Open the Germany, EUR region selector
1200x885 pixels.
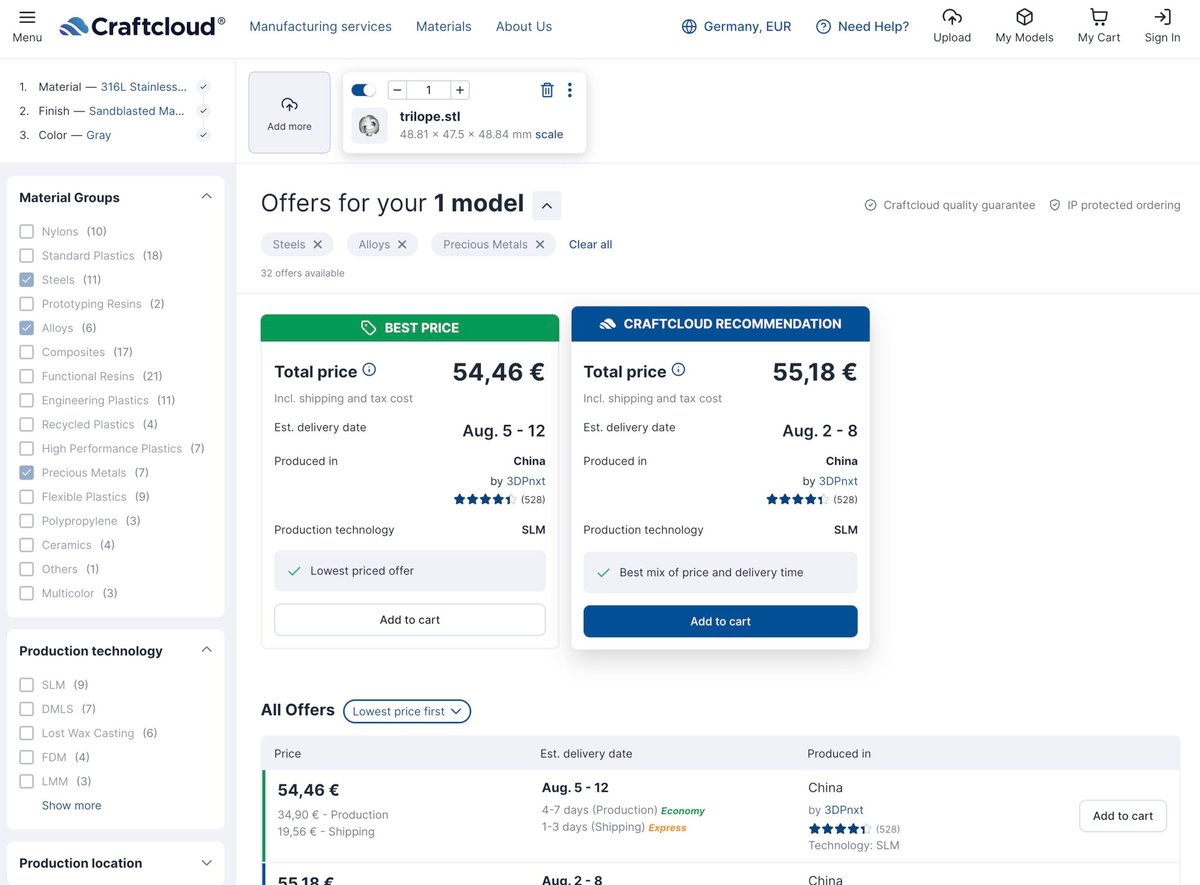click(736, 27)
